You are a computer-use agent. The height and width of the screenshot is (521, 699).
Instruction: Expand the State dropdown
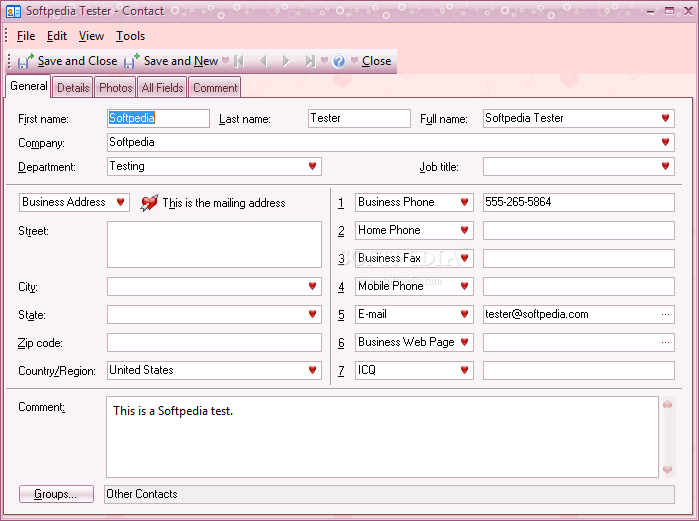pos(312,314)
